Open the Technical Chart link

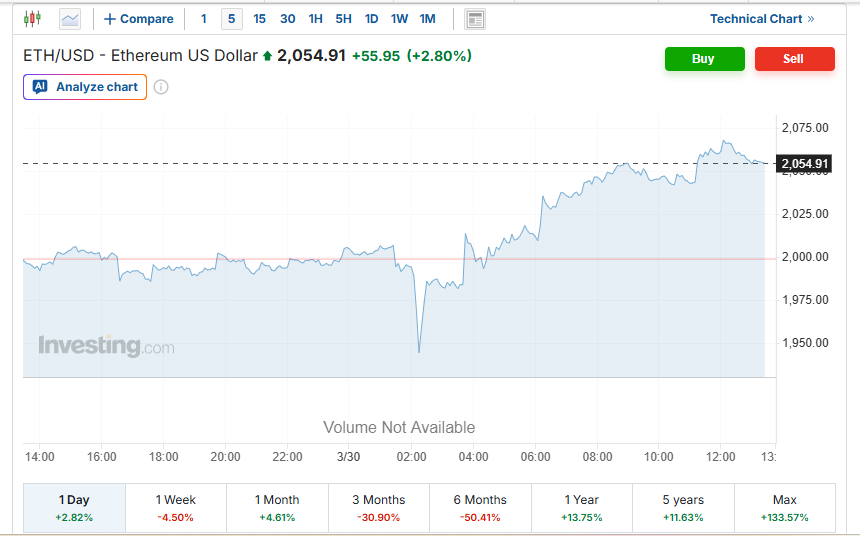[x=762, y=19]
